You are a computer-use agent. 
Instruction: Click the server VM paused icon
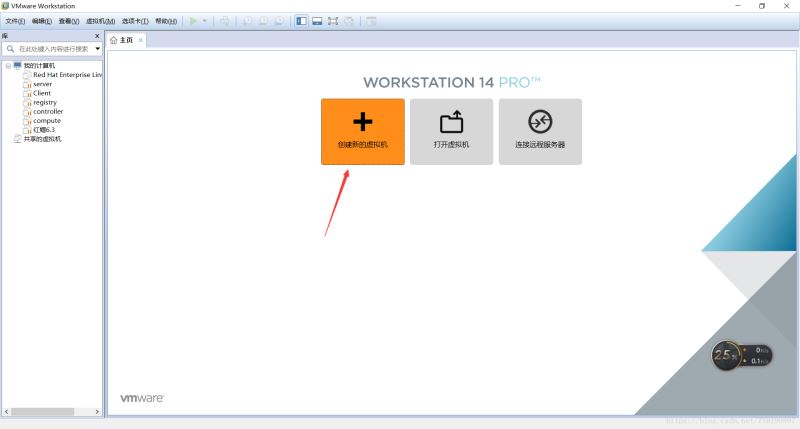[x=28, y=84]
